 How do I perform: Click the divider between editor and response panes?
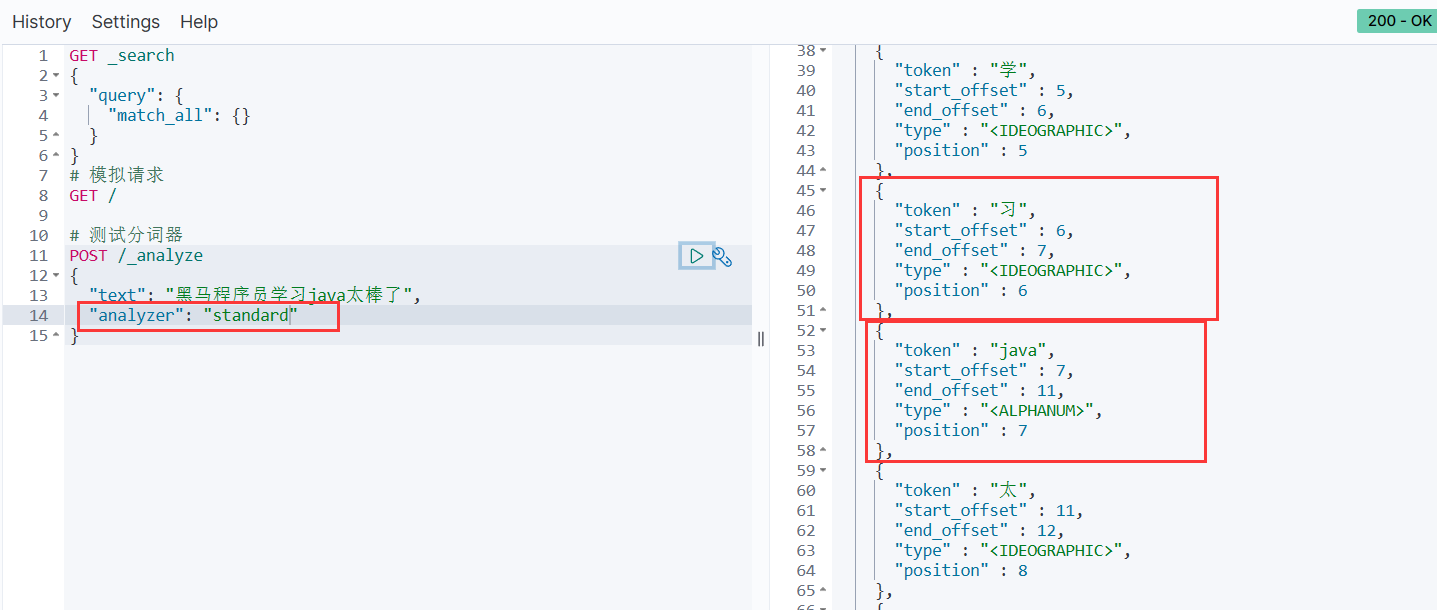tap(761, 338)
